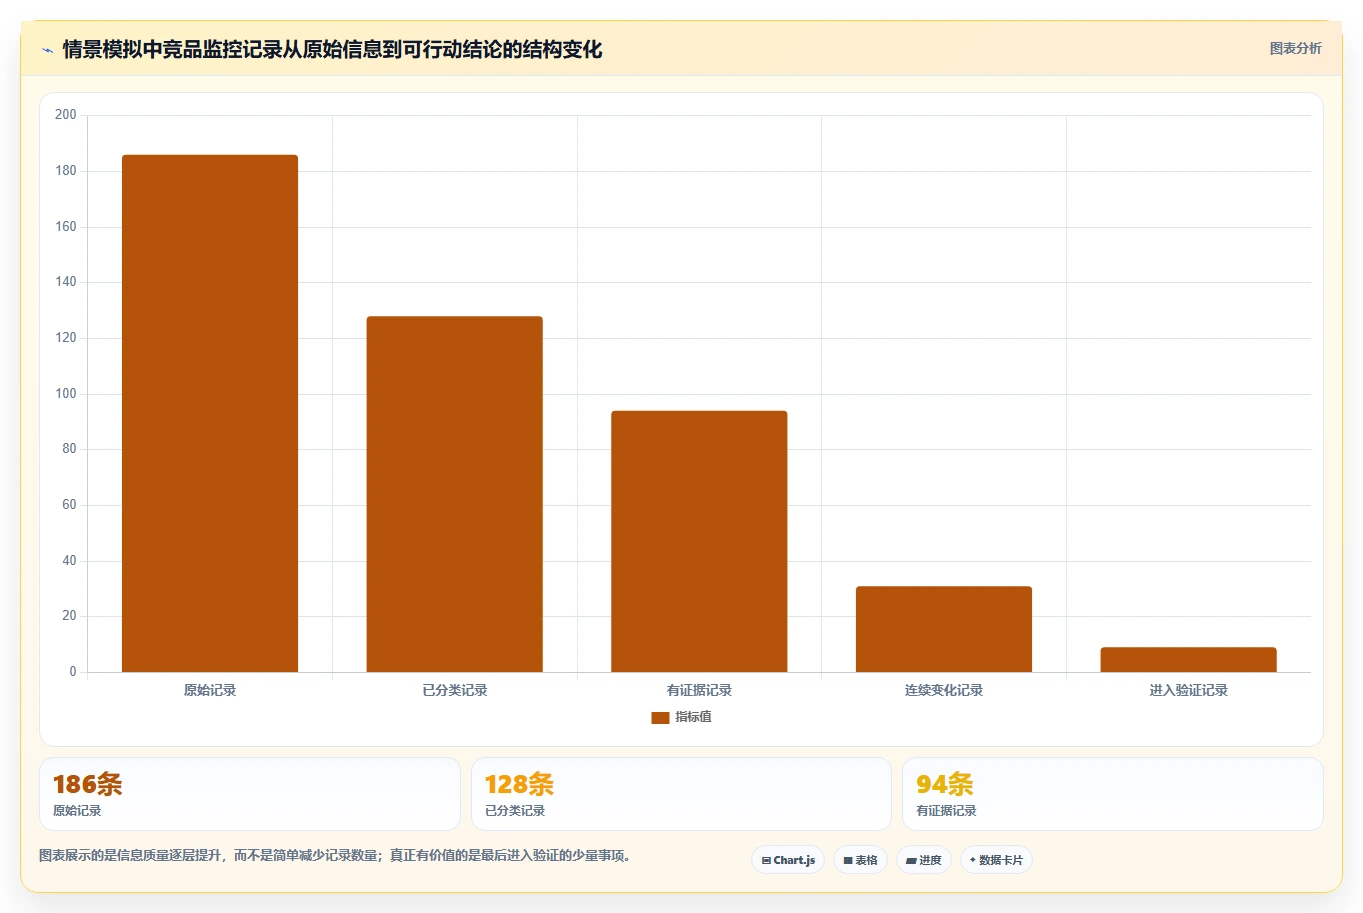Click the 200 y-axis tick label

[x=66, y=115]
